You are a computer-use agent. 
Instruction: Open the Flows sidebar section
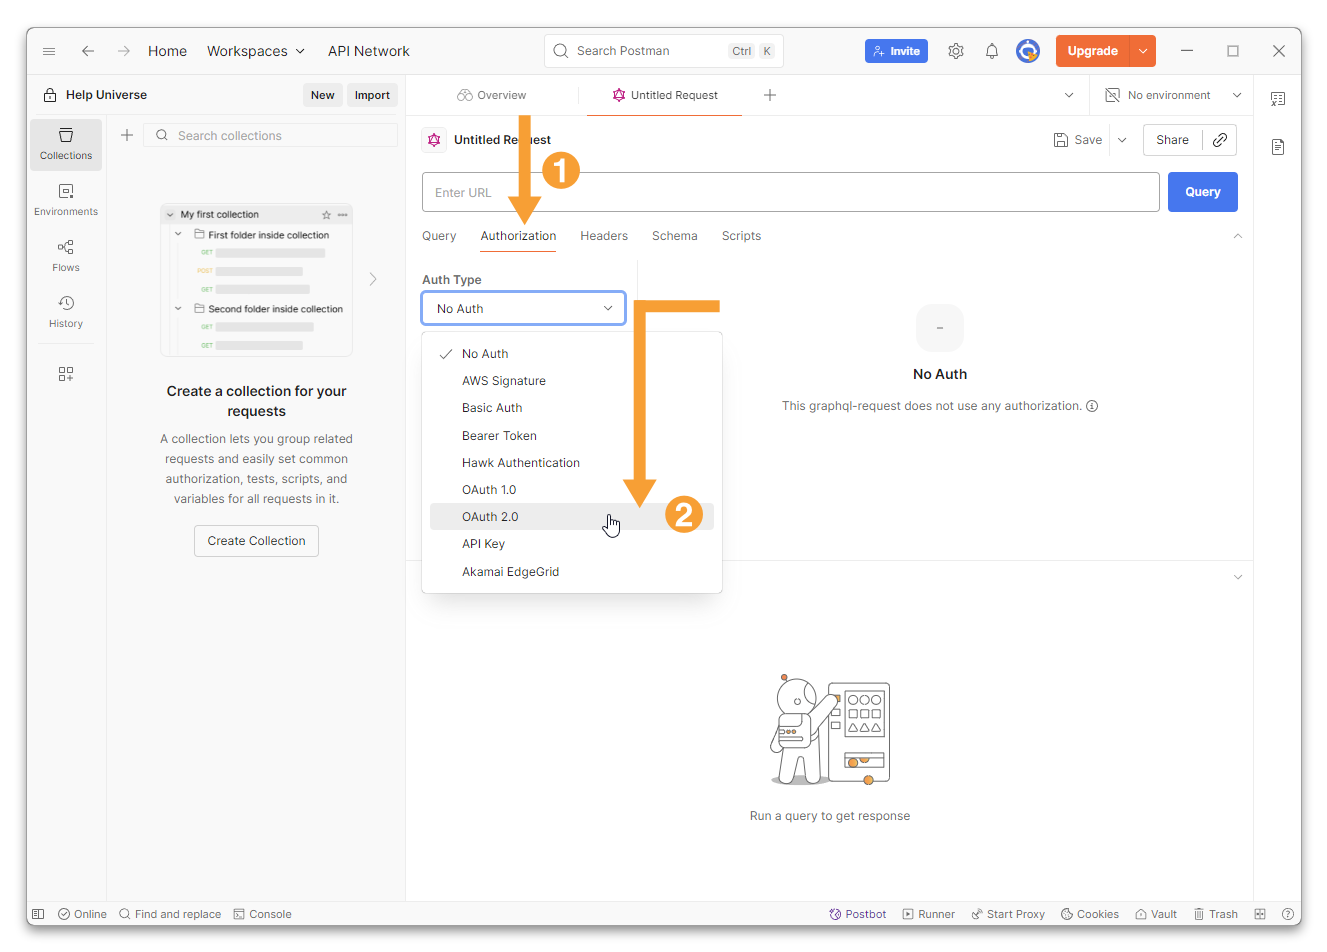[66, 256]
